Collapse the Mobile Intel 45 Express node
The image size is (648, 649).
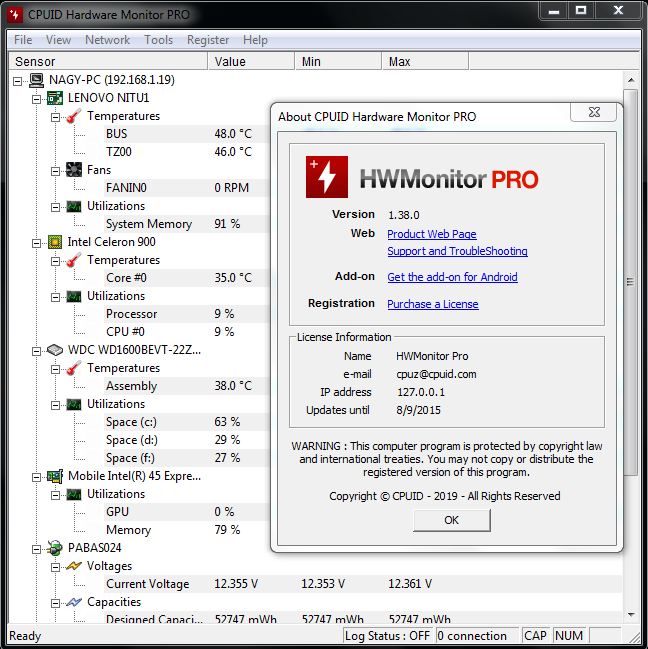36,478
